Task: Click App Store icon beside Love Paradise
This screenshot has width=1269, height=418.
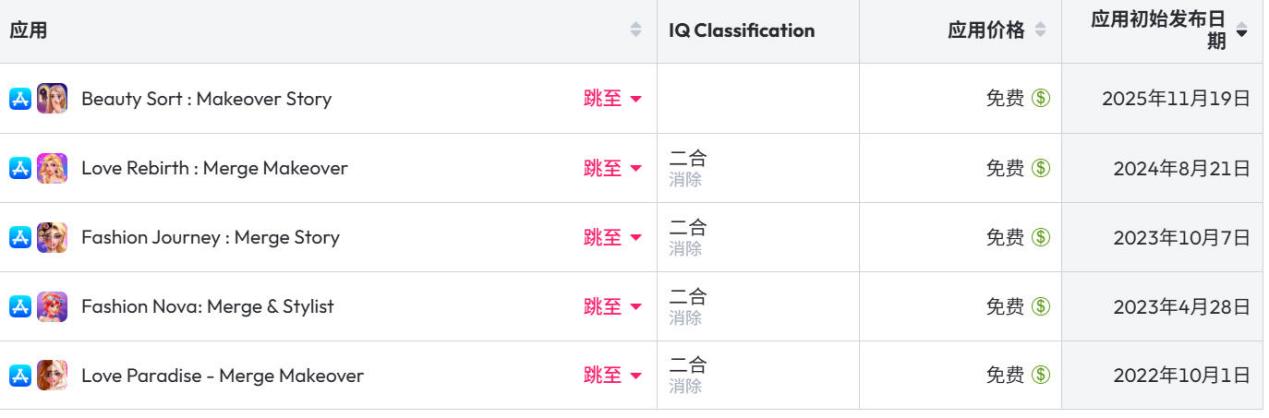Action: 19,376
